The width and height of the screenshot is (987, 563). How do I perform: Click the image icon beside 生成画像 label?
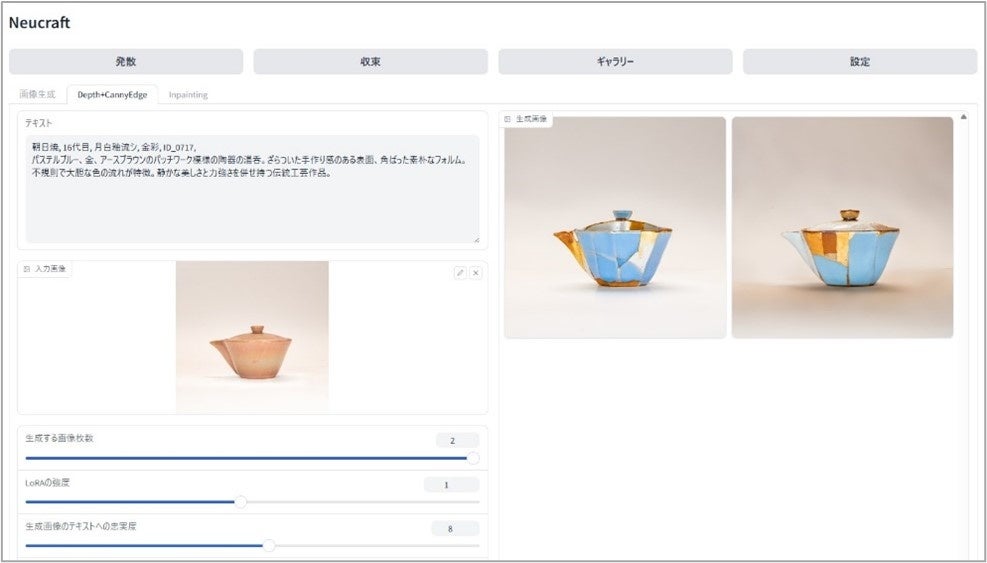coord(507,118)
